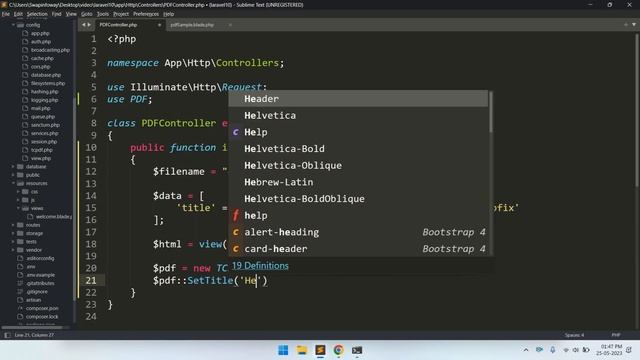640x360 pixels.
Task: Expand the vendor folder
Action: tap(13, 250)
